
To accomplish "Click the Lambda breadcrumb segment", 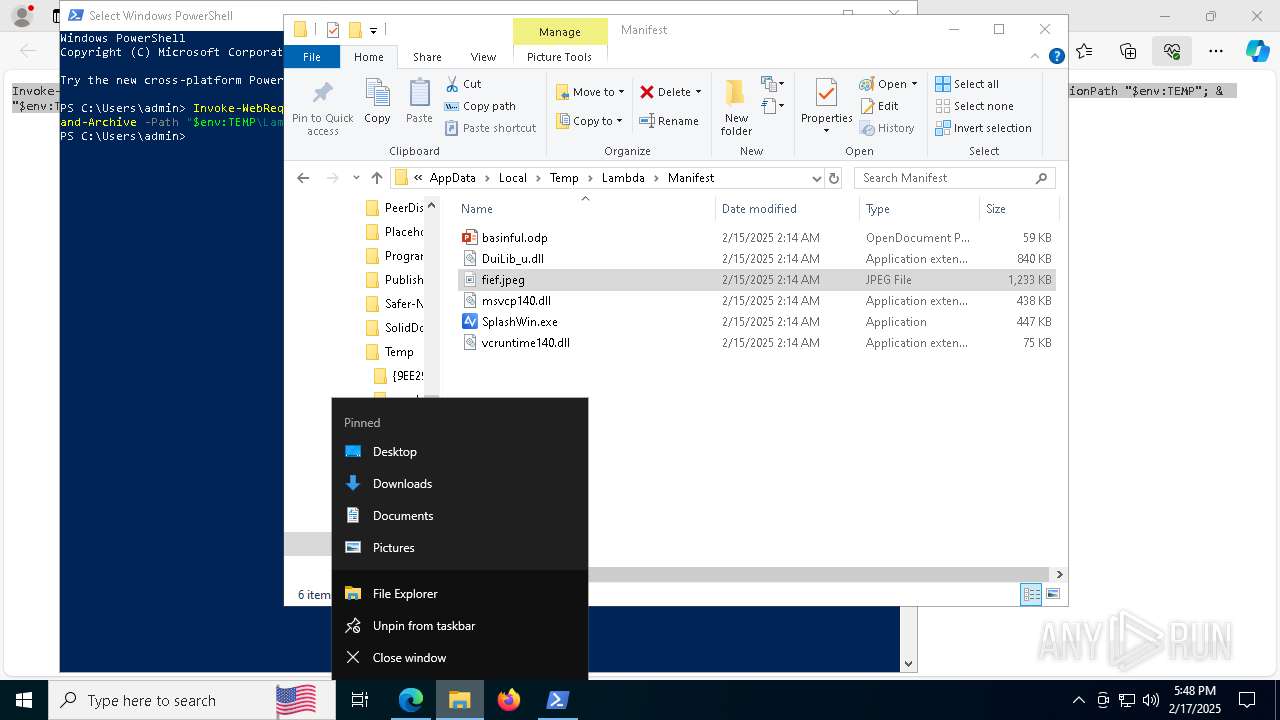I will point(623,178).
